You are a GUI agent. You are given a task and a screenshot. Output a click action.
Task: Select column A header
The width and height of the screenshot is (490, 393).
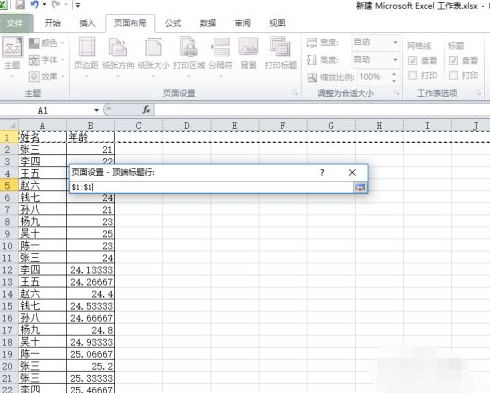coord(42,126)
